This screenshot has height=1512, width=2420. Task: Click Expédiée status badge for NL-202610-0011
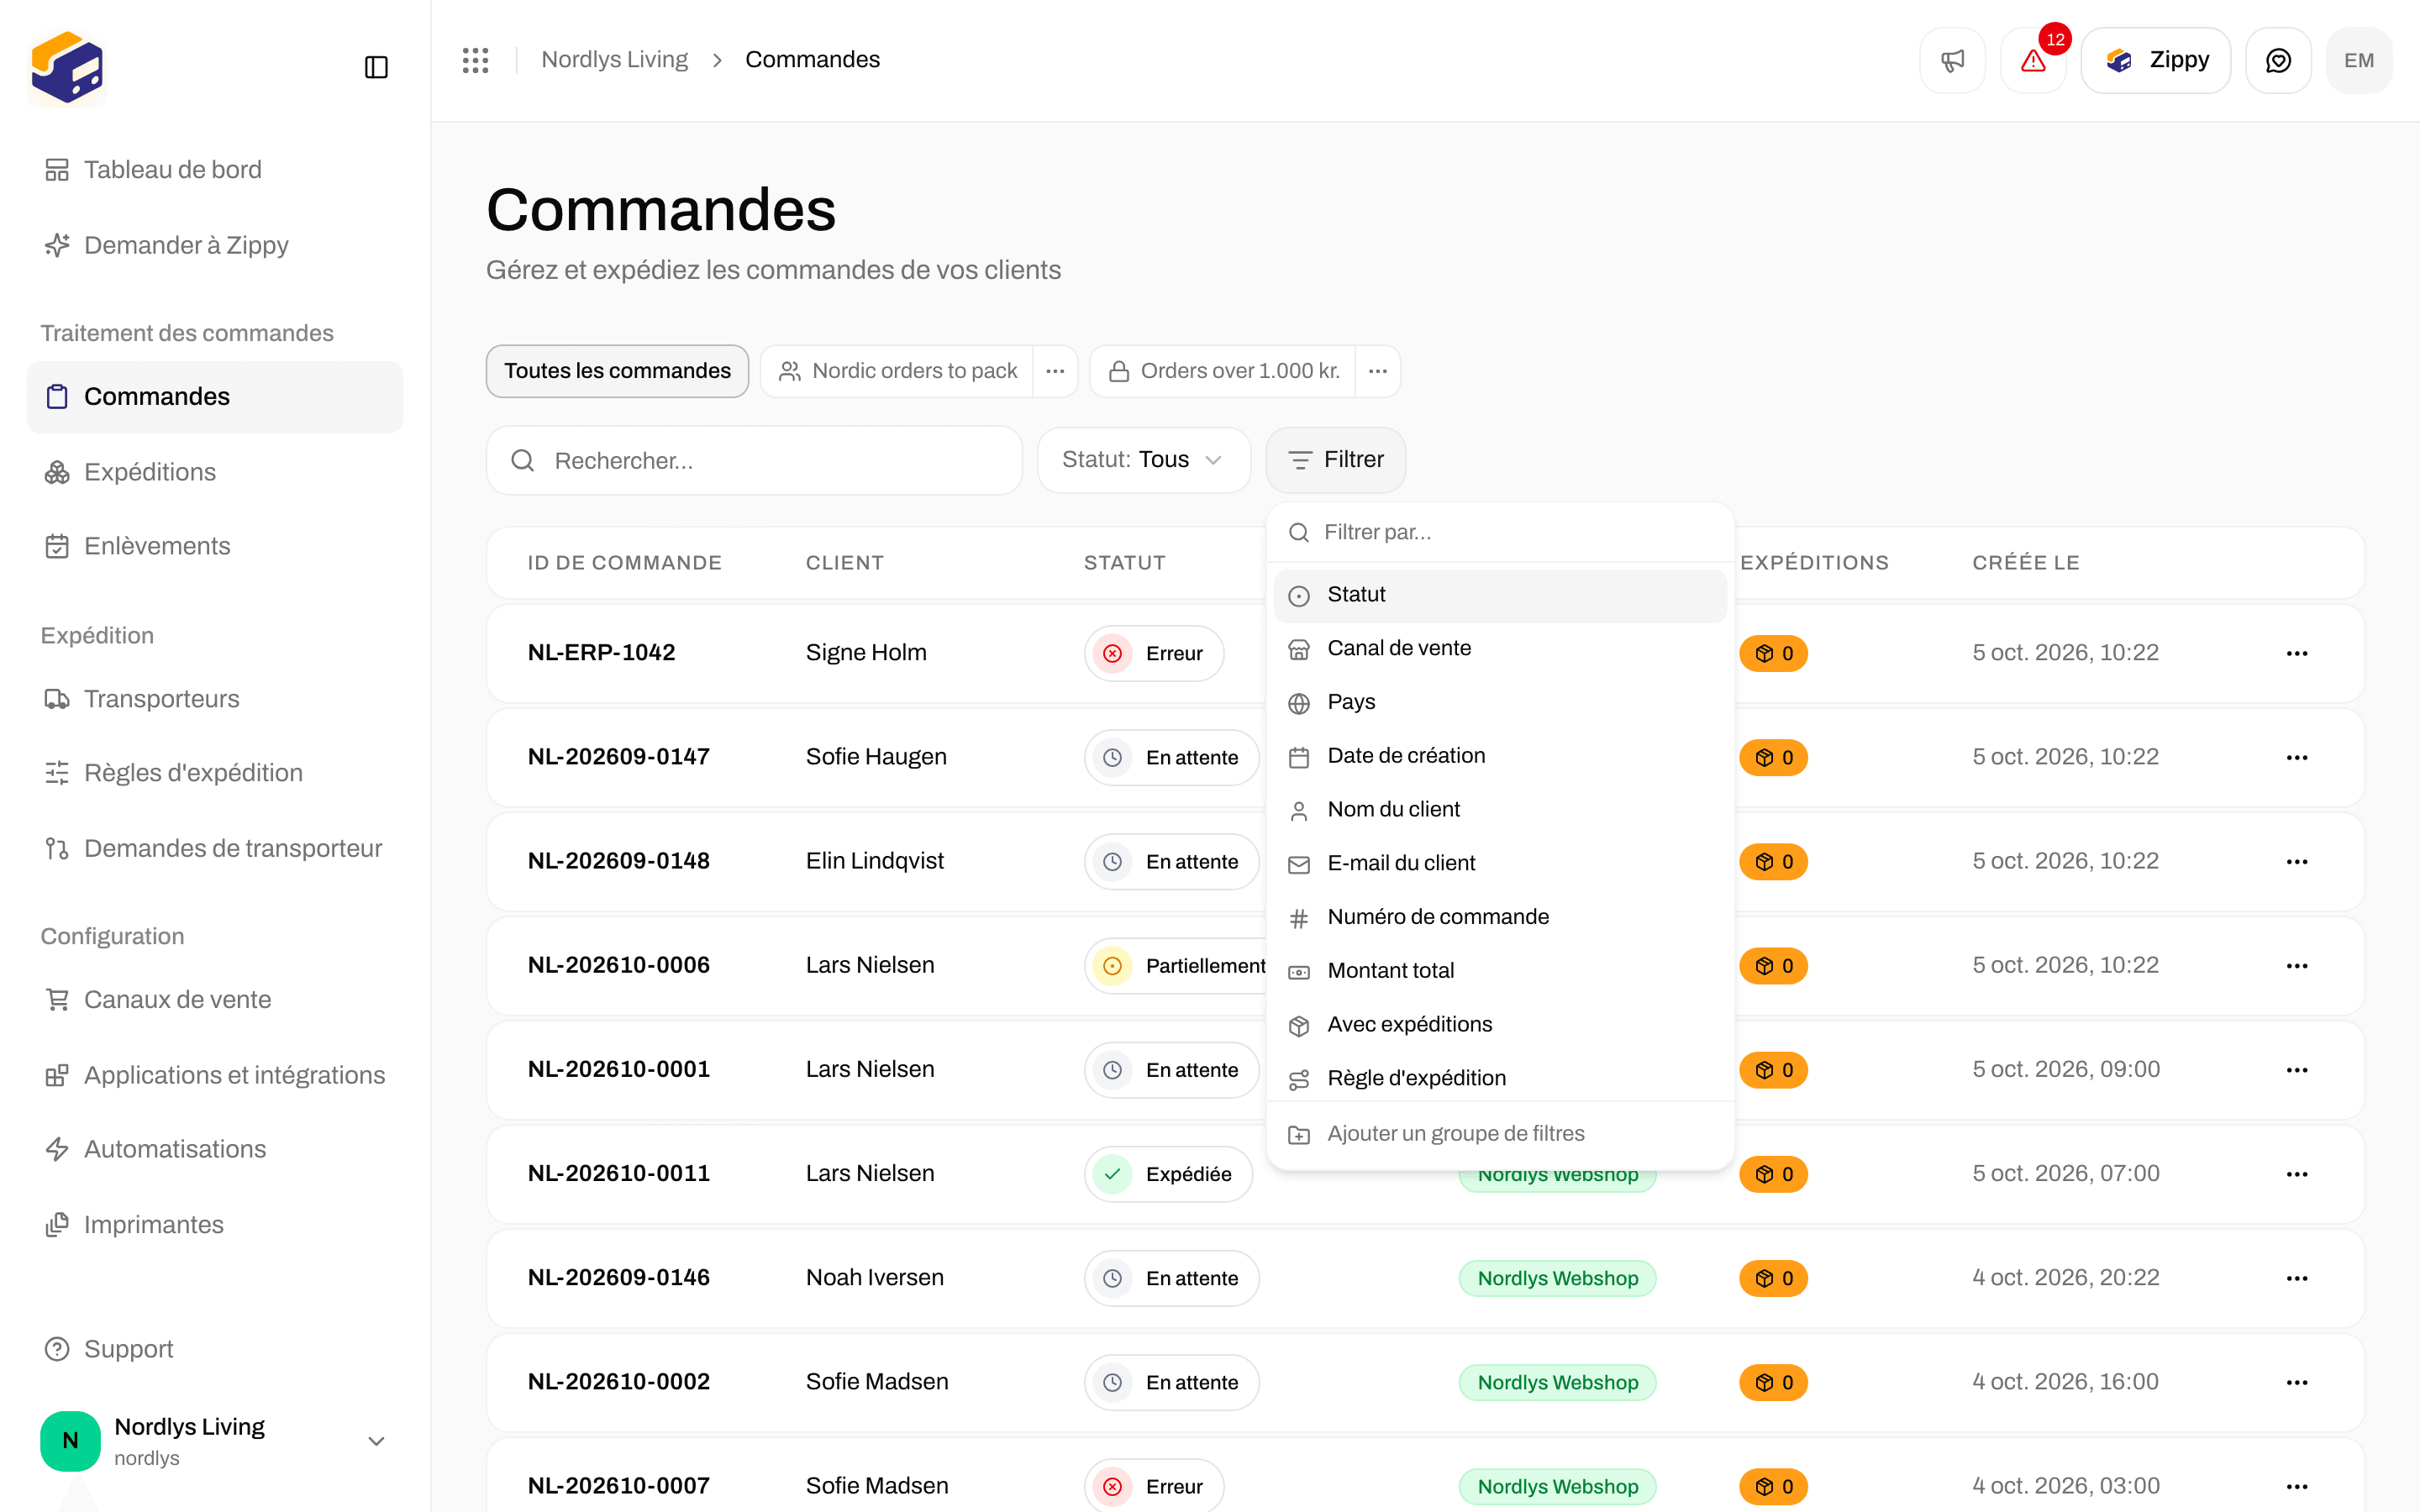tap(1168, 1174)
